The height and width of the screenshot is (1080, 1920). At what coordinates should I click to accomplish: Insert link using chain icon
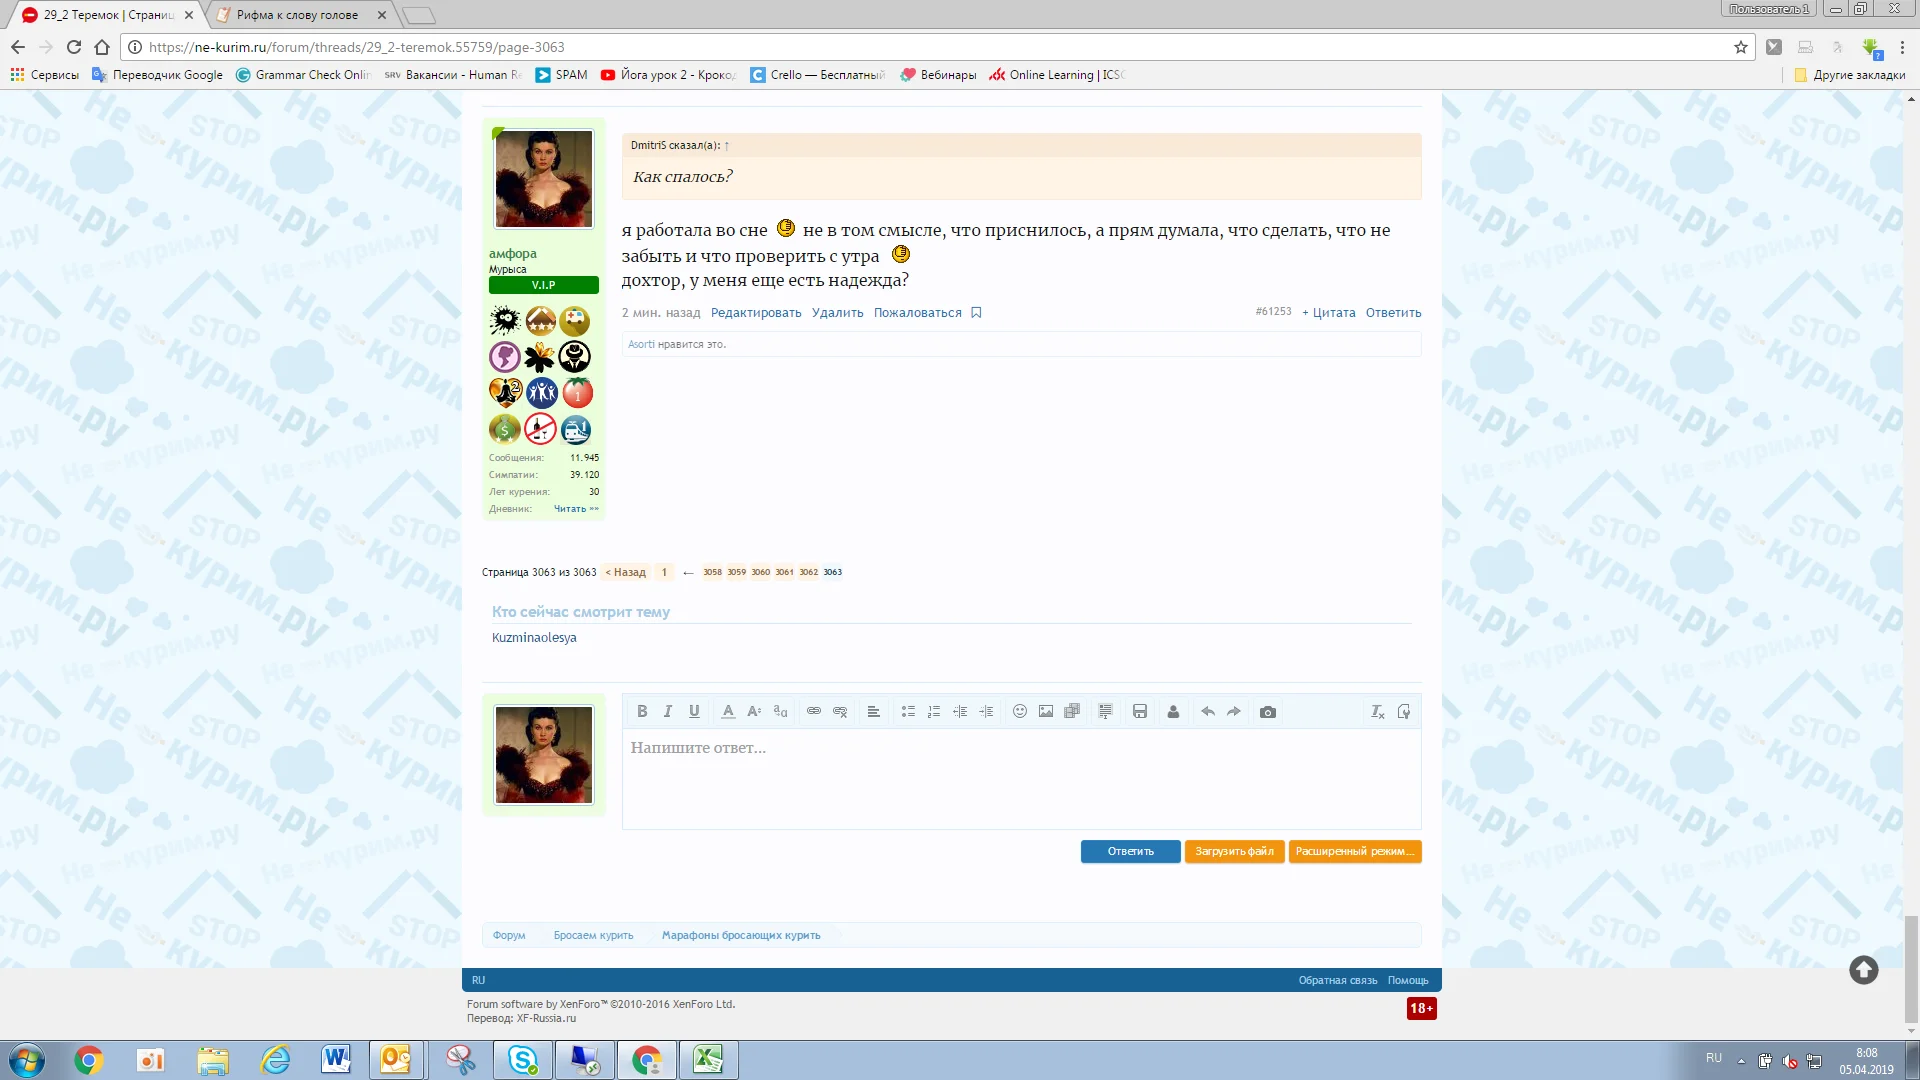814,712
